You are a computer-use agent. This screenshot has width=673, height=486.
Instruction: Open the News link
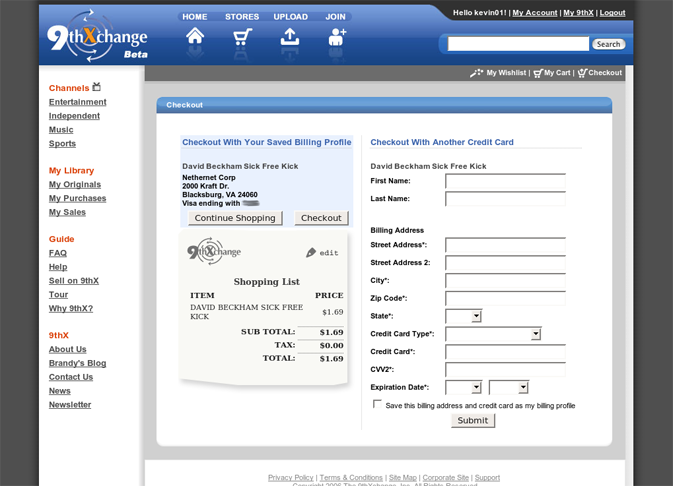click(x=60, y=391)
